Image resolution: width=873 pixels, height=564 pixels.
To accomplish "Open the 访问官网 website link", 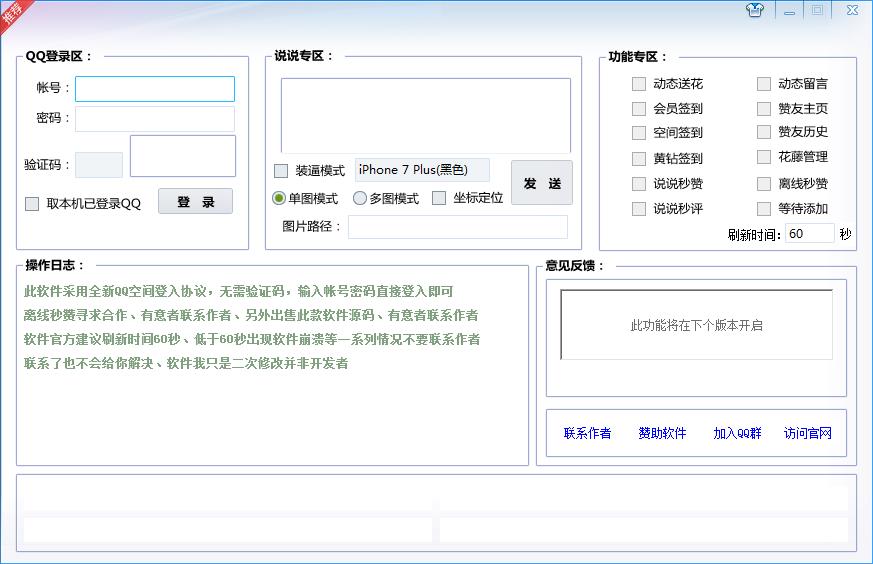I will tap(808, 434).
